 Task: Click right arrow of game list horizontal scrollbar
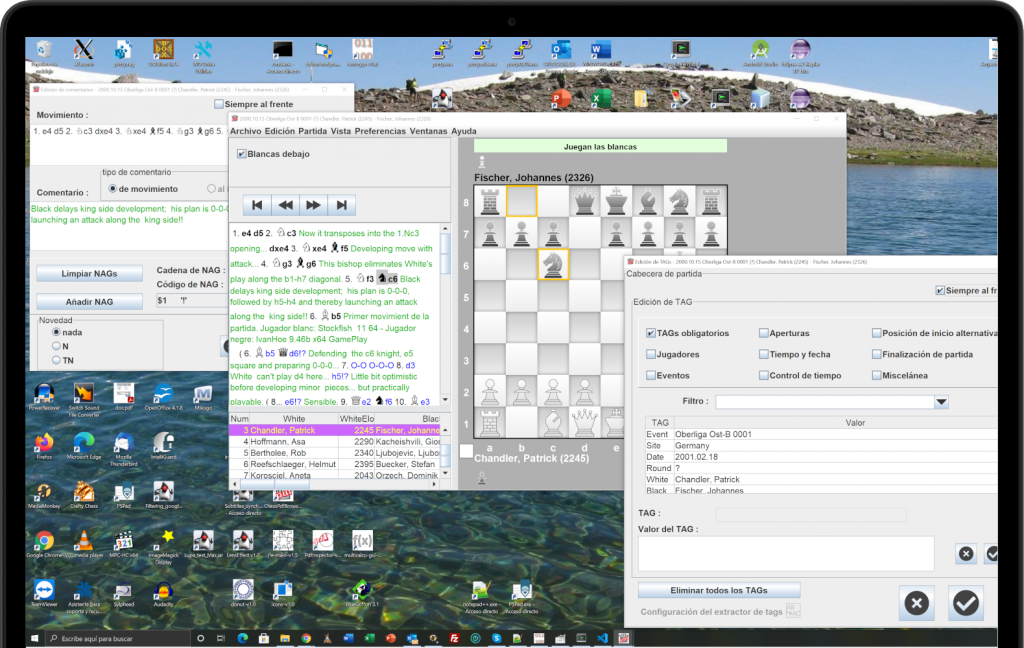click(435, 484)
